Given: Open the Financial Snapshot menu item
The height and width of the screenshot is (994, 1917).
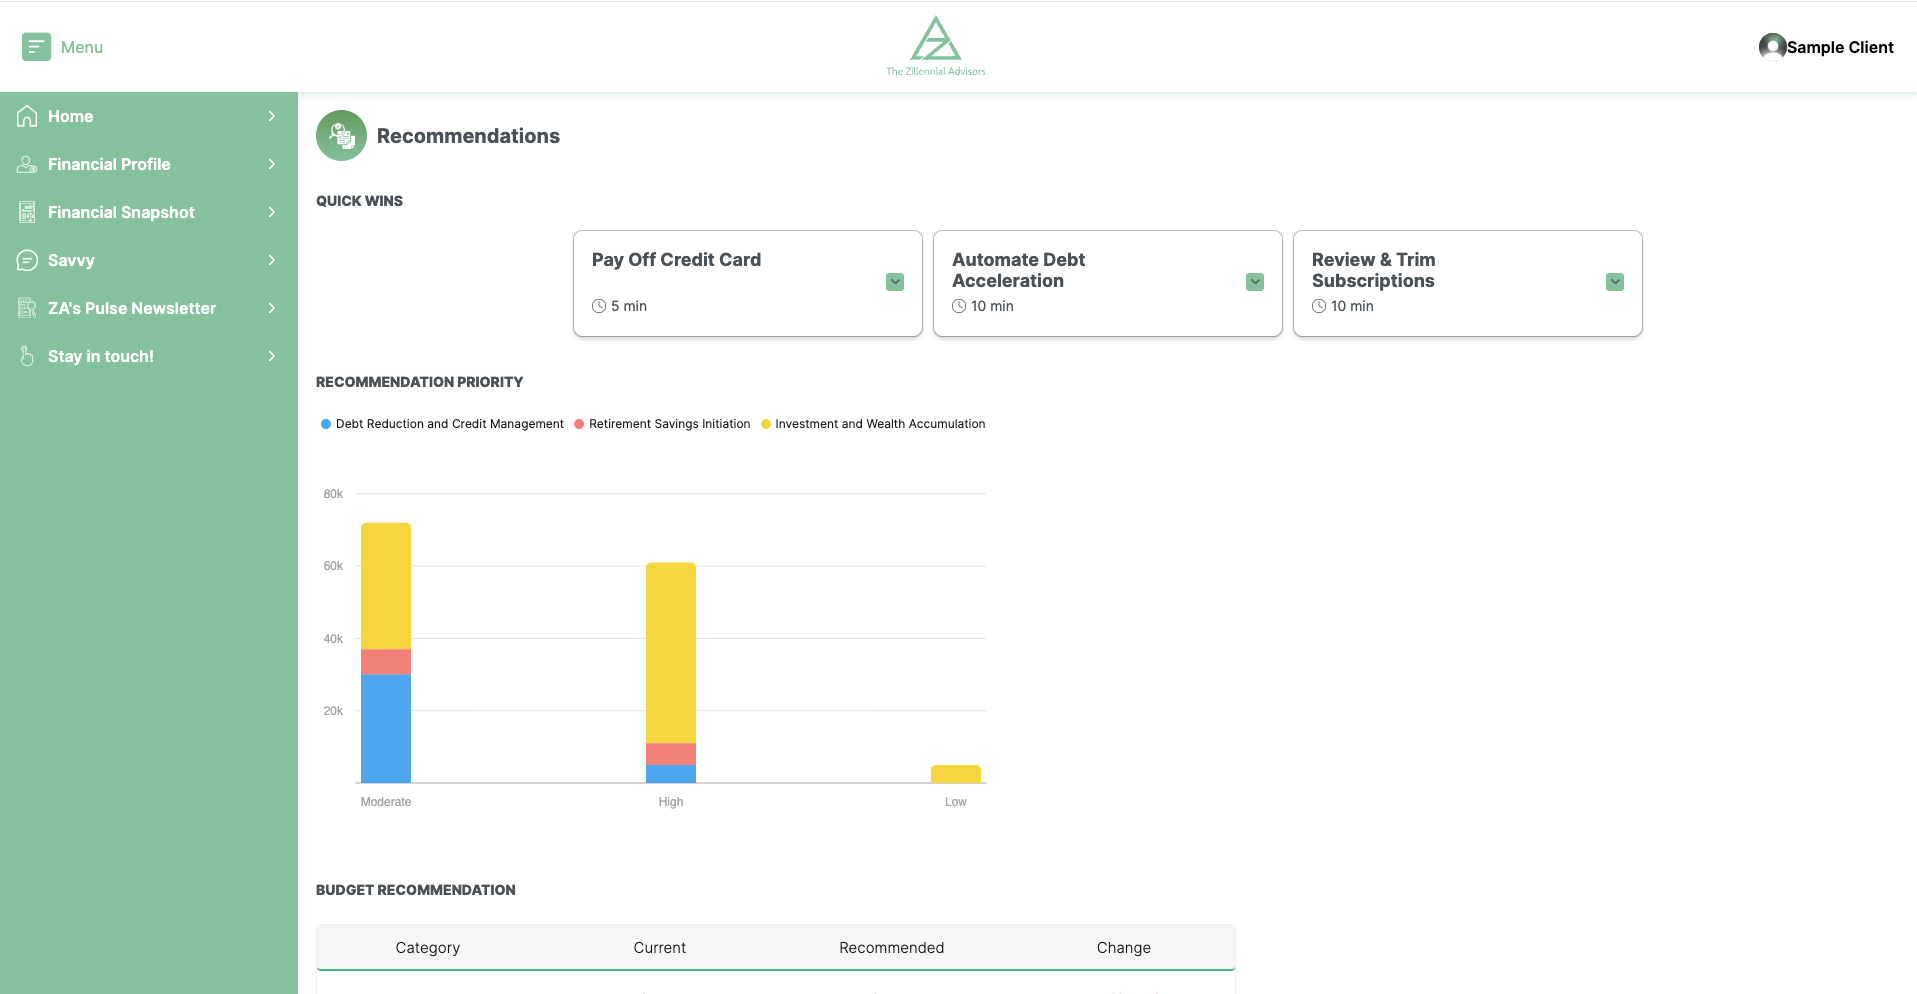Looking at the screenshot, I should [121, 212].
